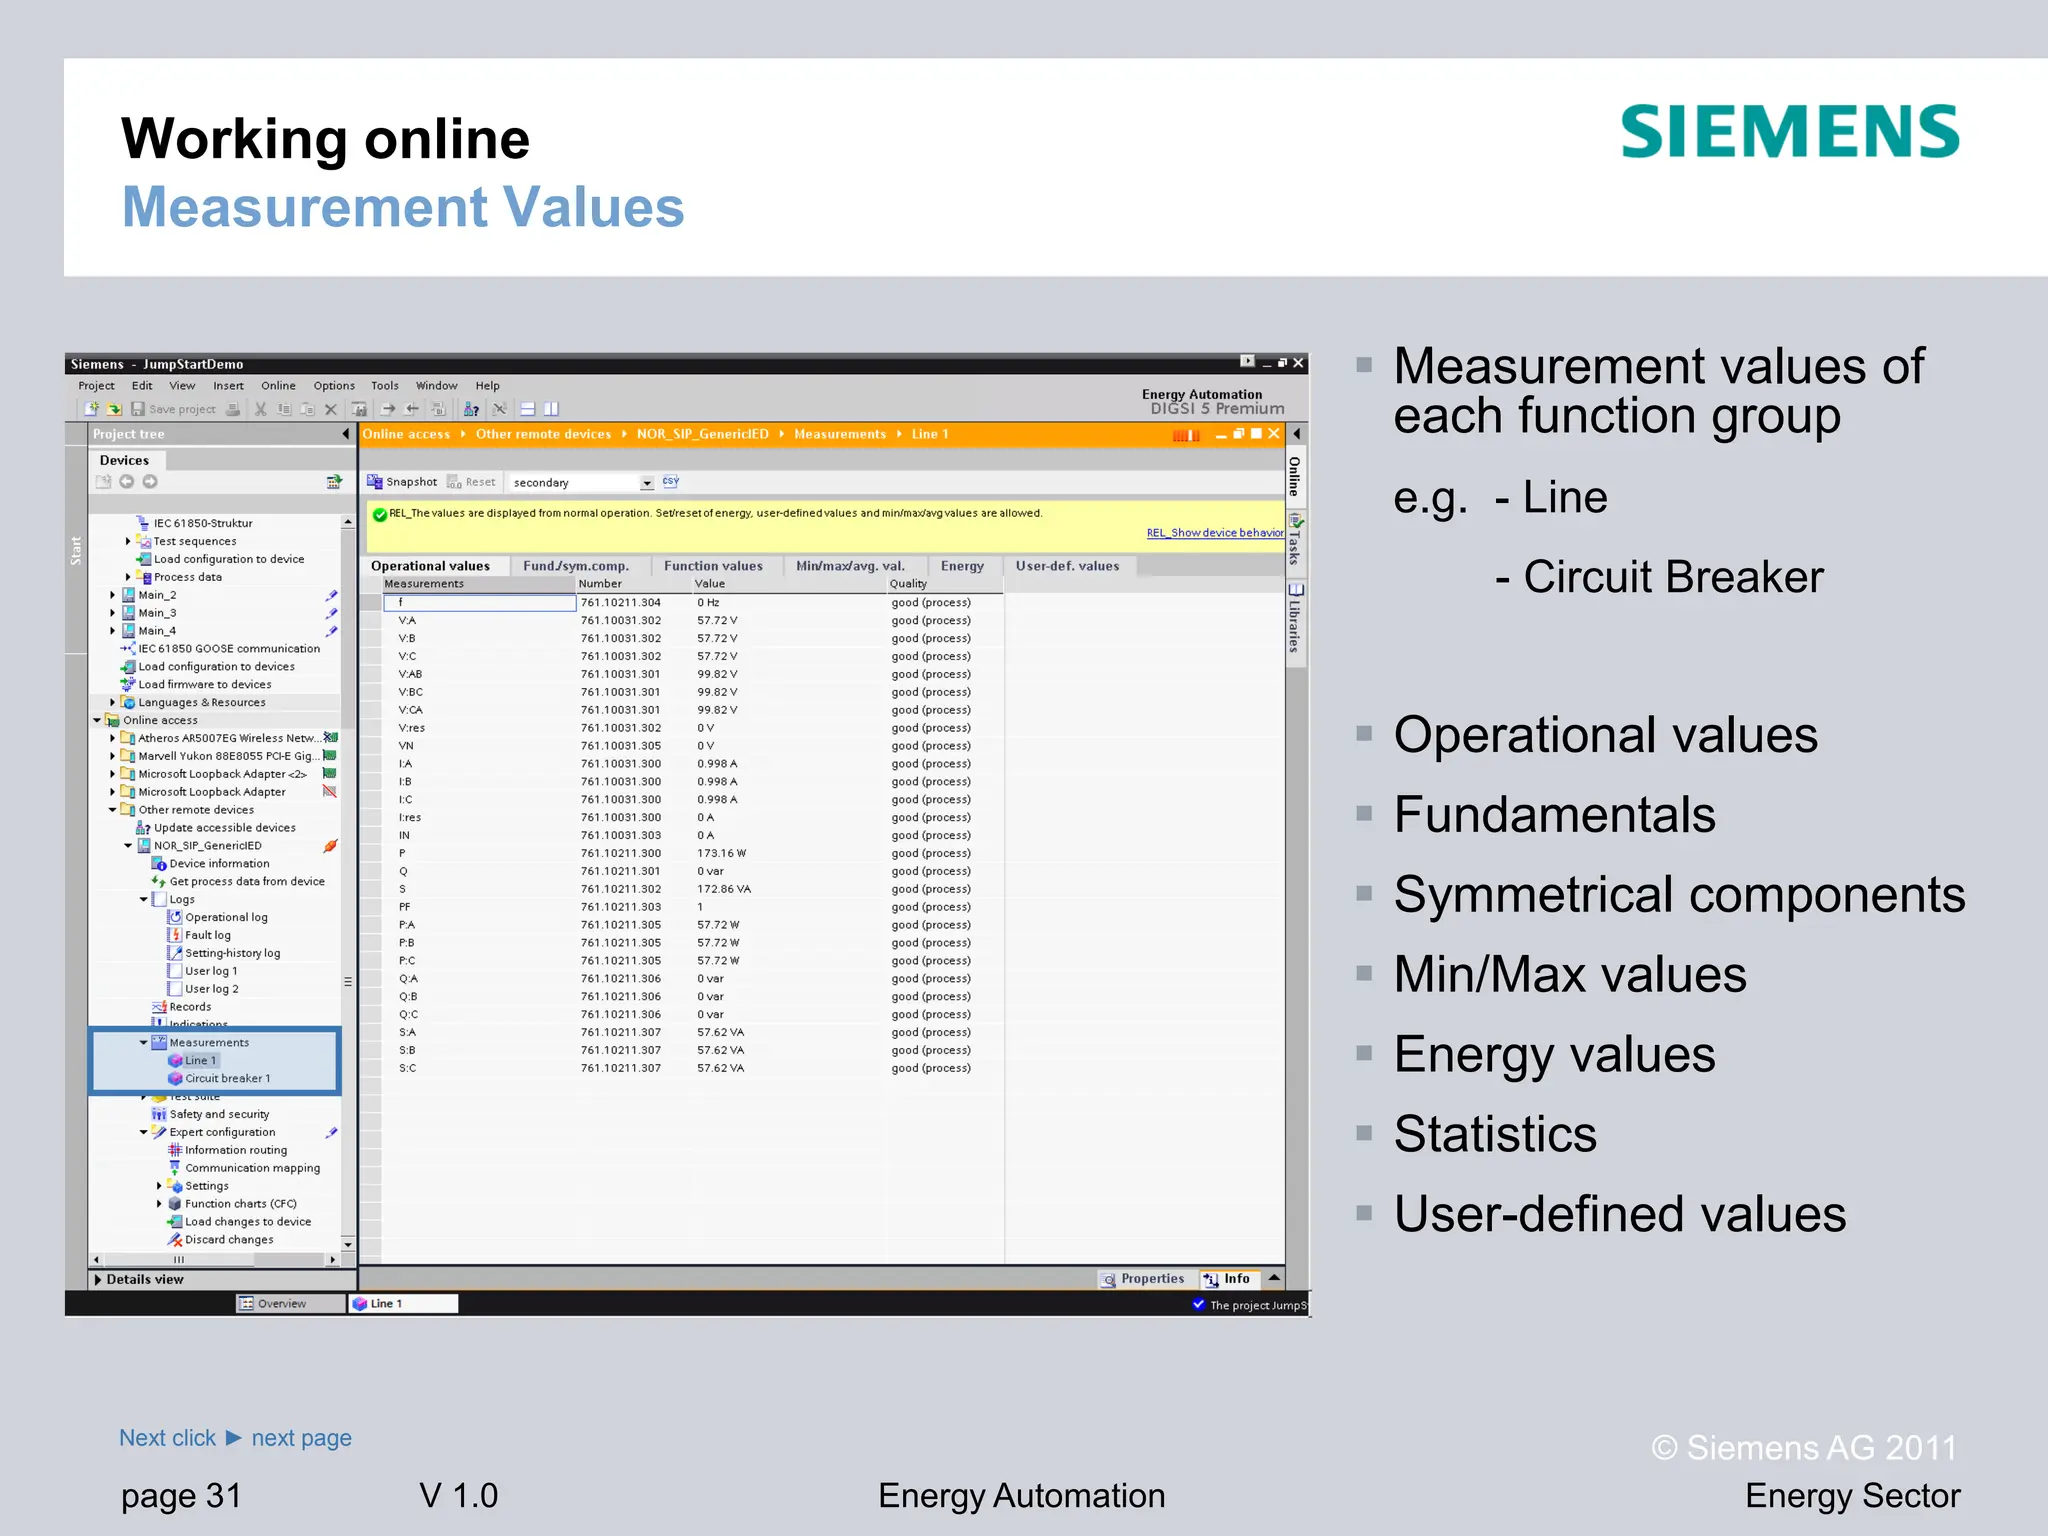Open the Online menu
Image resolution: width=2048 pixels, height=1536 pixels.
point(278,386)
